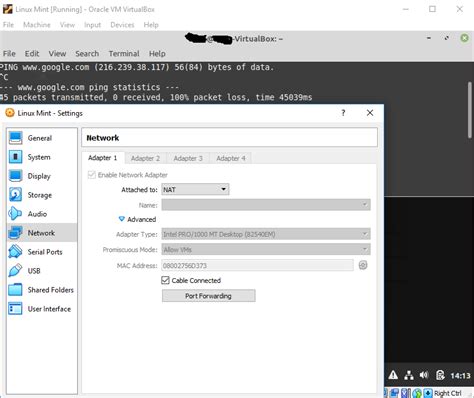Click the Linux Mint Settings dialog icon

coord(10,113)
